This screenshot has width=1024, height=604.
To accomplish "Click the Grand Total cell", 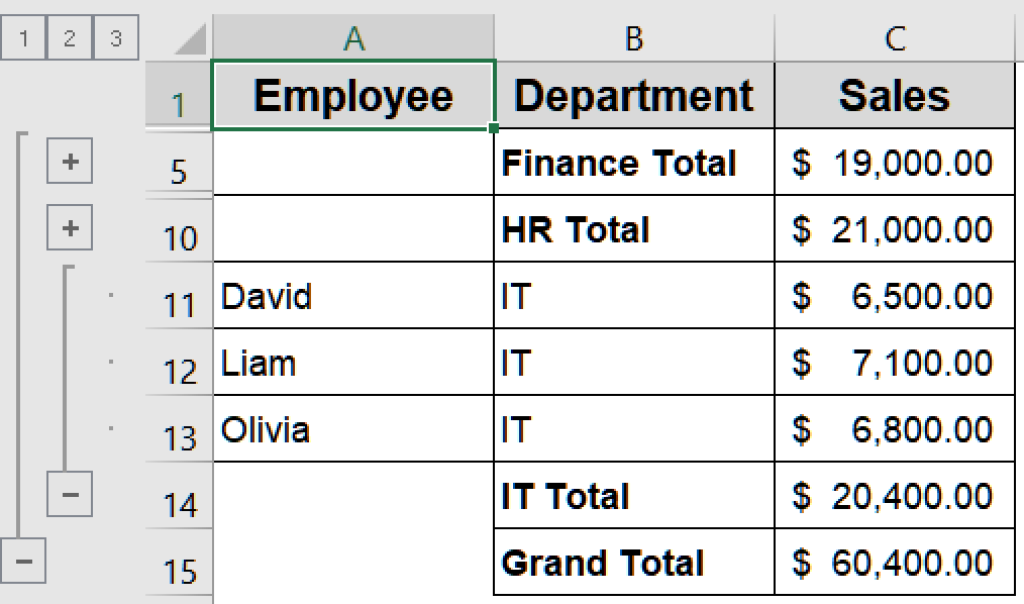I will pyautogui.click(x=634, y=562).
